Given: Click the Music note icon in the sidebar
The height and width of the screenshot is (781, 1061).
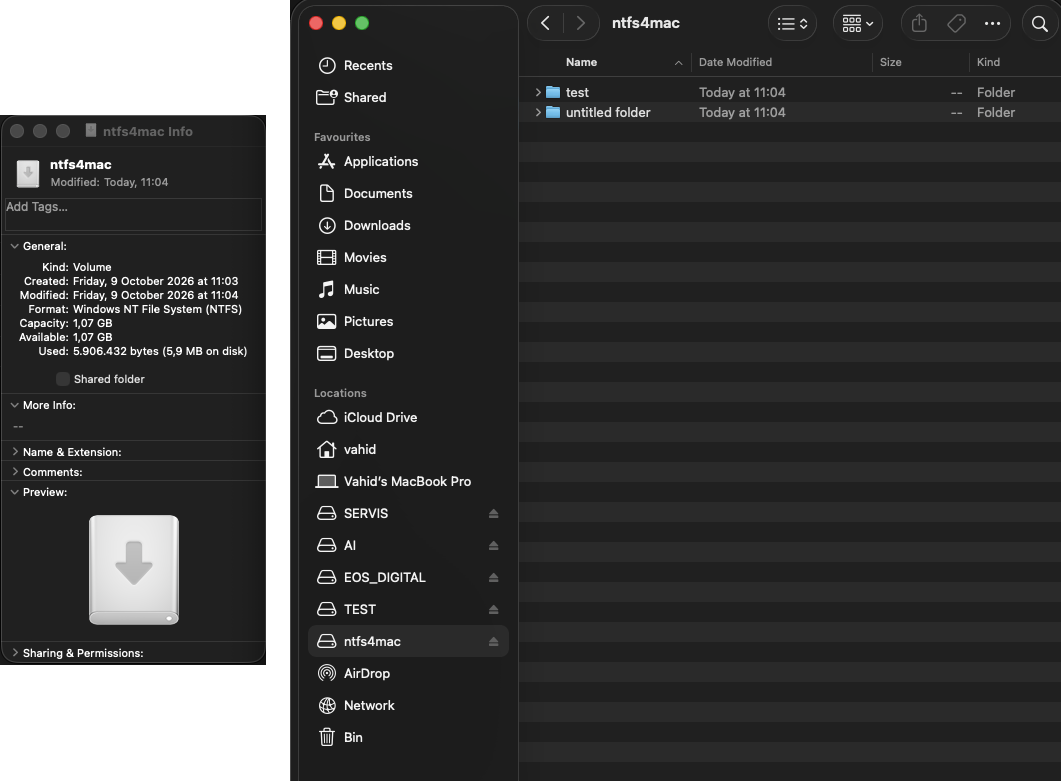Looking at the screenshot, I should [327, 289].
